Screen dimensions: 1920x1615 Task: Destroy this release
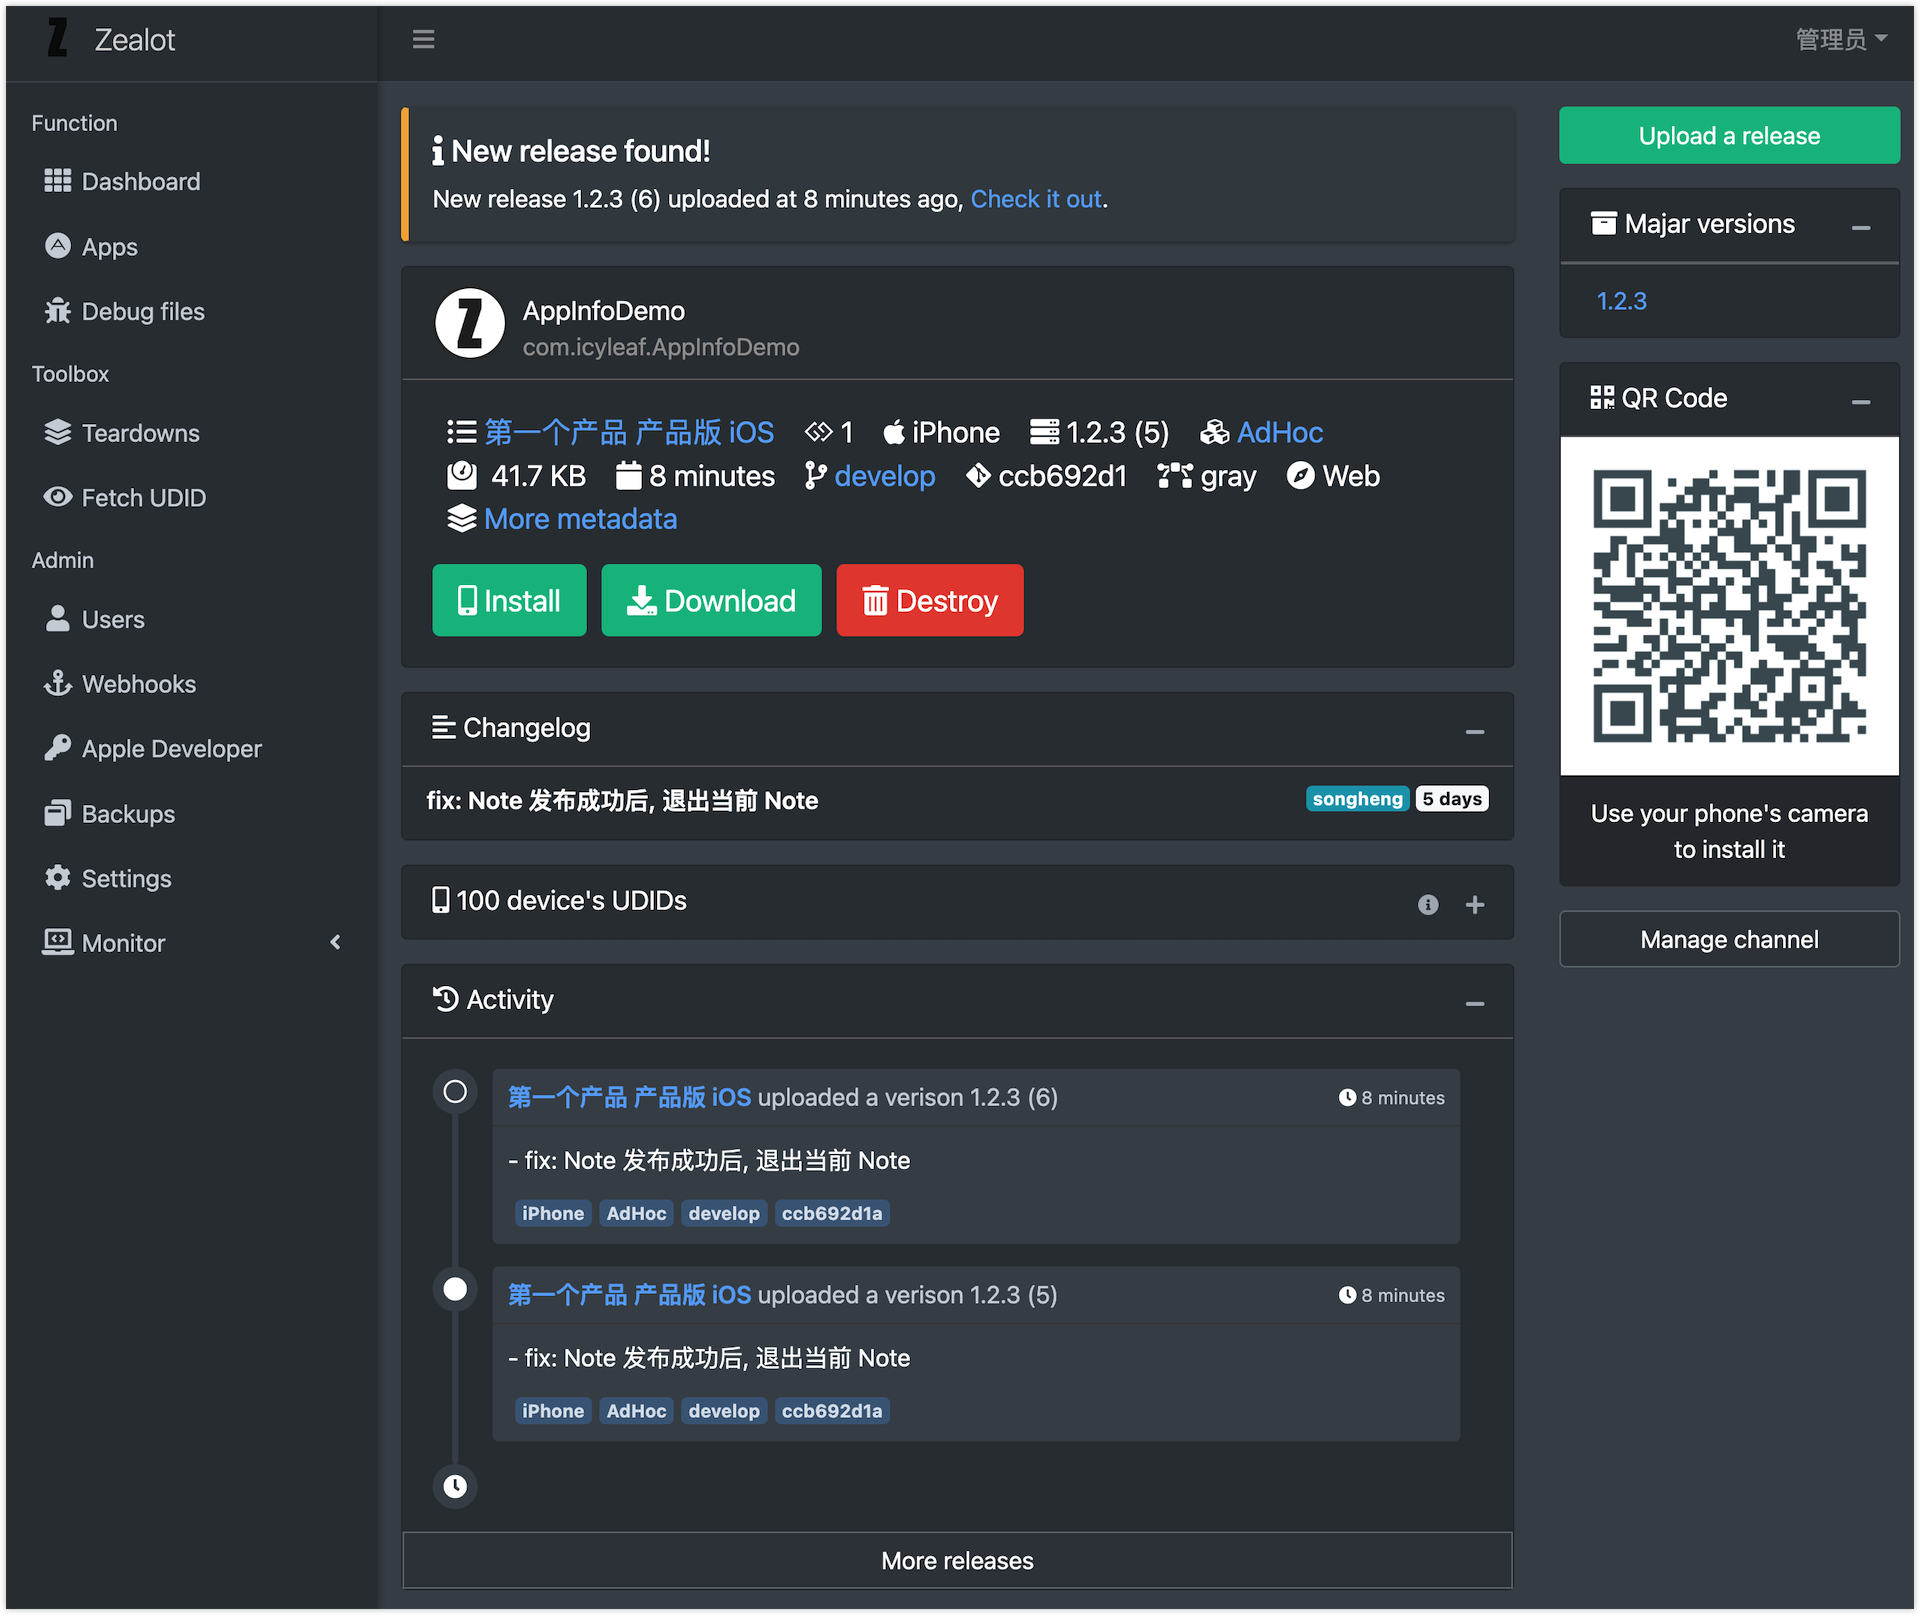pos(929,600)
